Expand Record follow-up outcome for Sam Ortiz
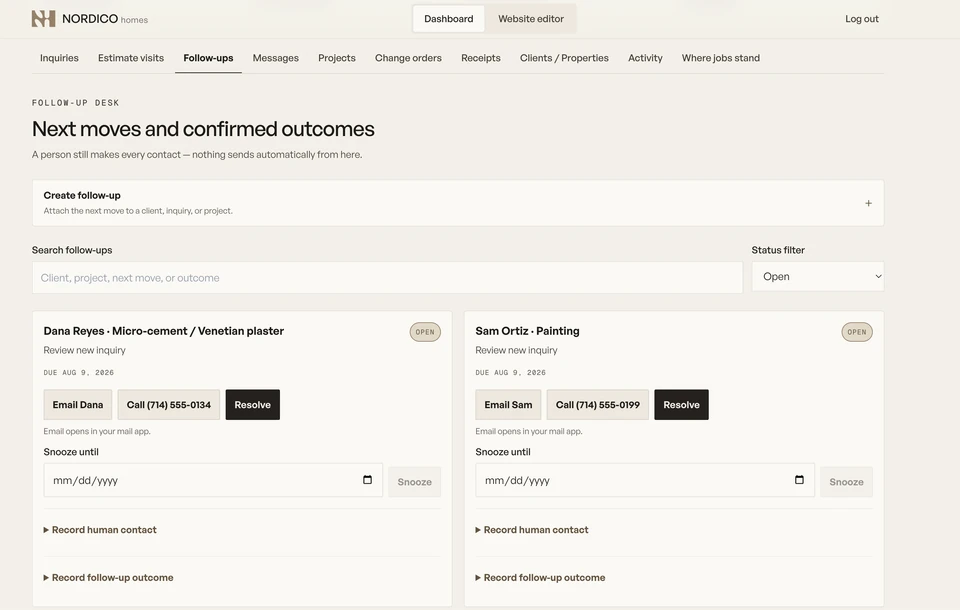 pyautogui.click(x=540, y=578)
